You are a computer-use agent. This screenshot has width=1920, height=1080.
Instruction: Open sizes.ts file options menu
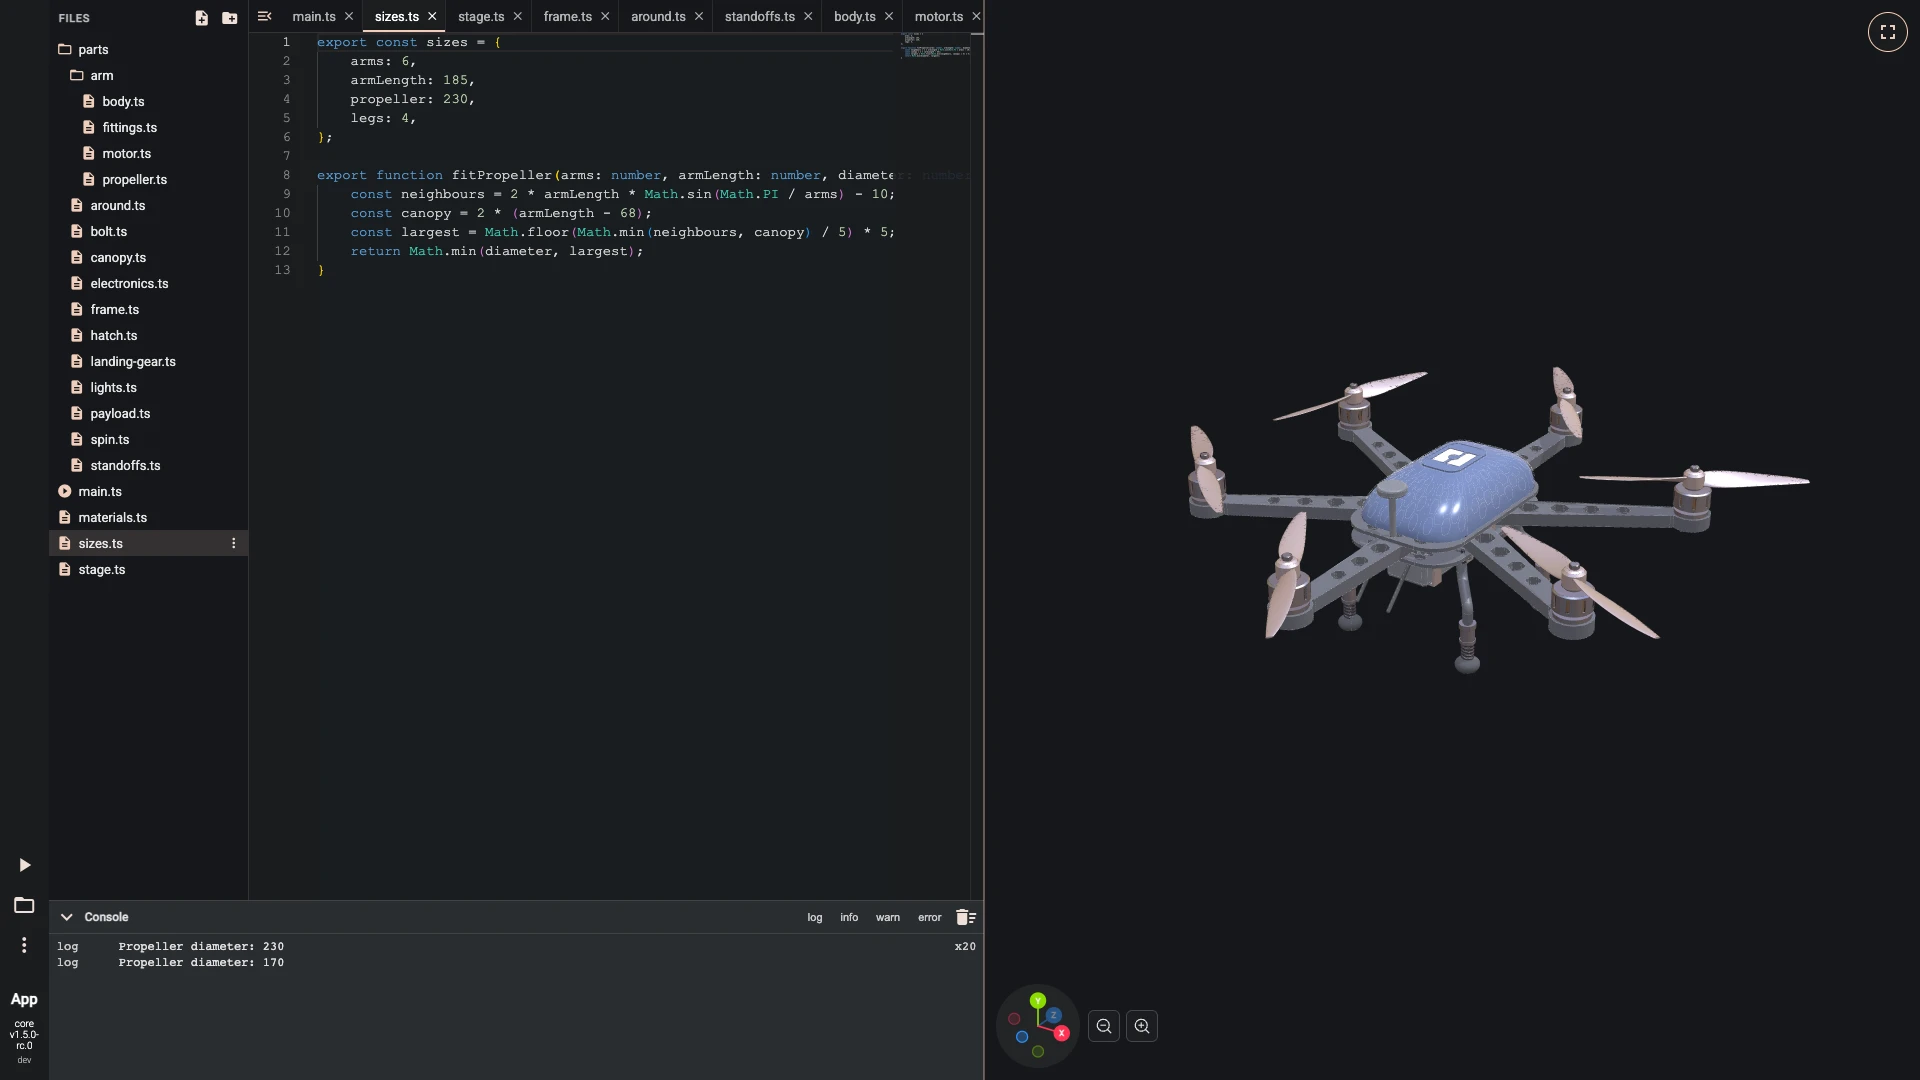click(234, 543)
